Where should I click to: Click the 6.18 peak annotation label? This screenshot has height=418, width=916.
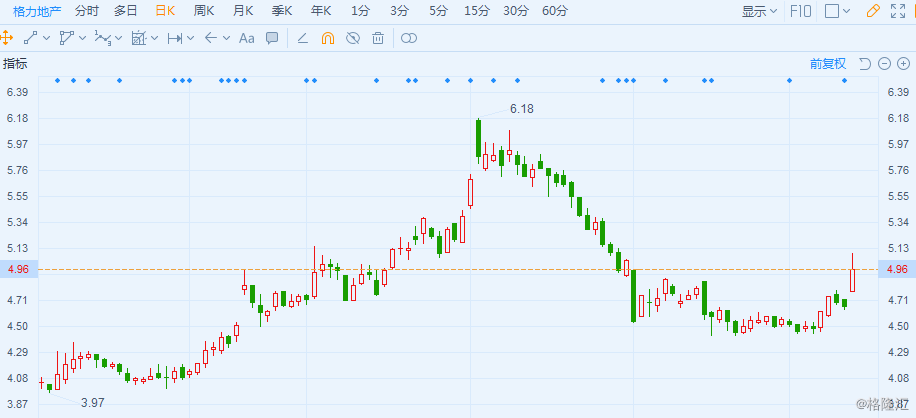(x=522, y=109)
